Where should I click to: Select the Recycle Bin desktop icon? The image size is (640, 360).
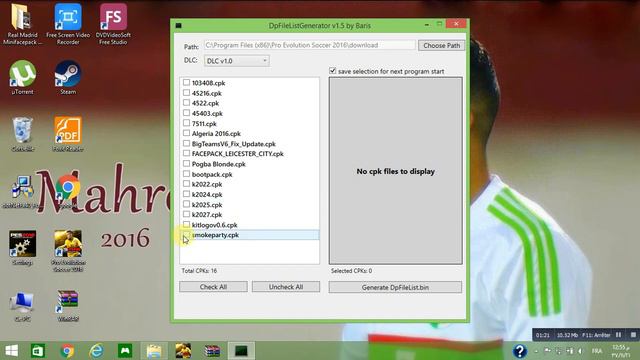(x=22, y=134)
